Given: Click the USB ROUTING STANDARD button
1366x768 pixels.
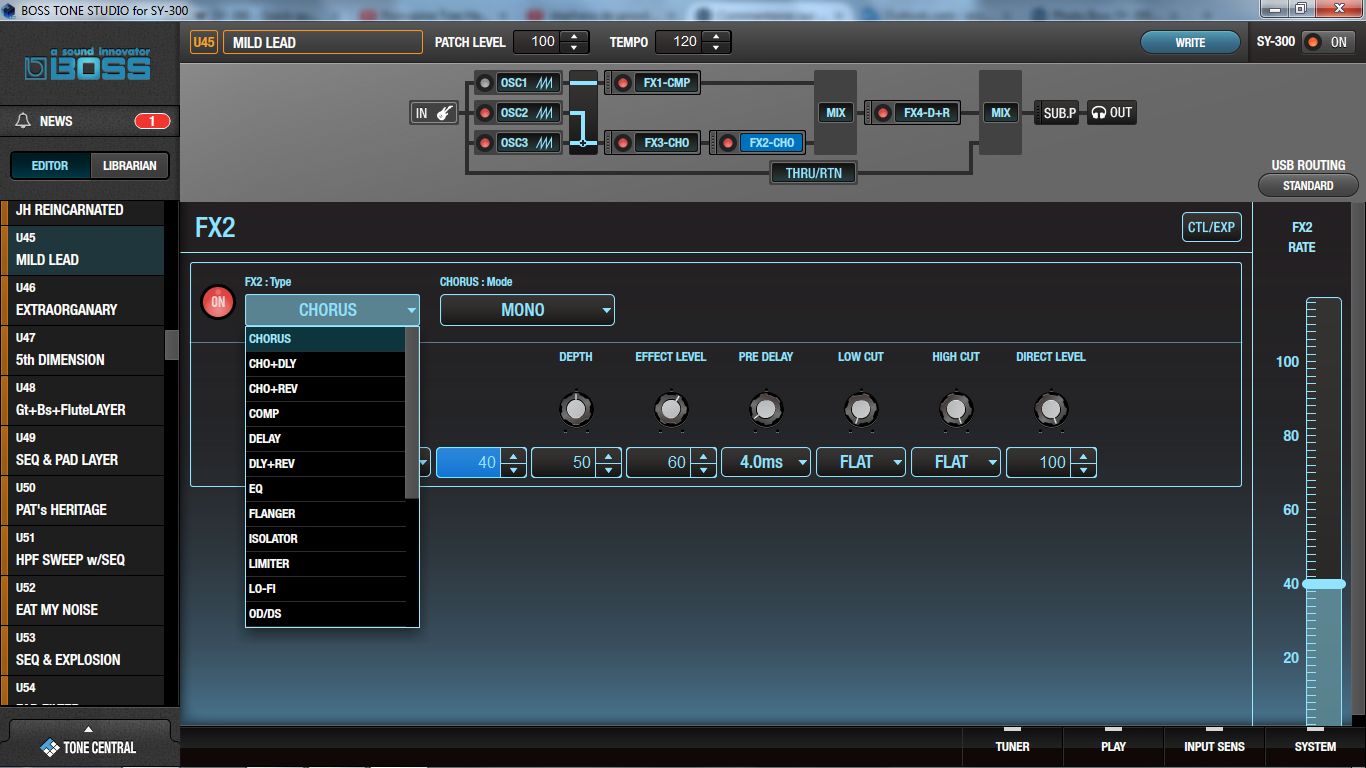Looking at the screenshot, I should click(1308, 185).
